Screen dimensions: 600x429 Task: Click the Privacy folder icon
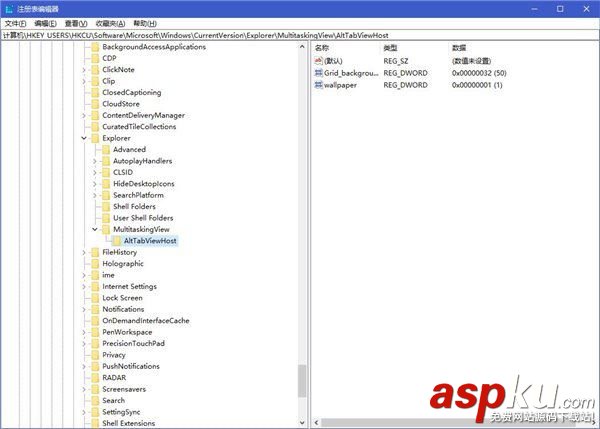(x=95, y=355)
